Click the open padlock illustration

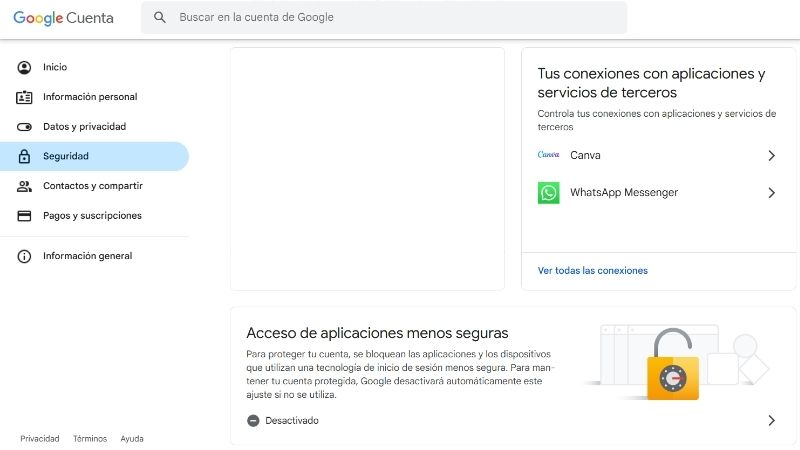pyautogui.click(x=673, y=364)
